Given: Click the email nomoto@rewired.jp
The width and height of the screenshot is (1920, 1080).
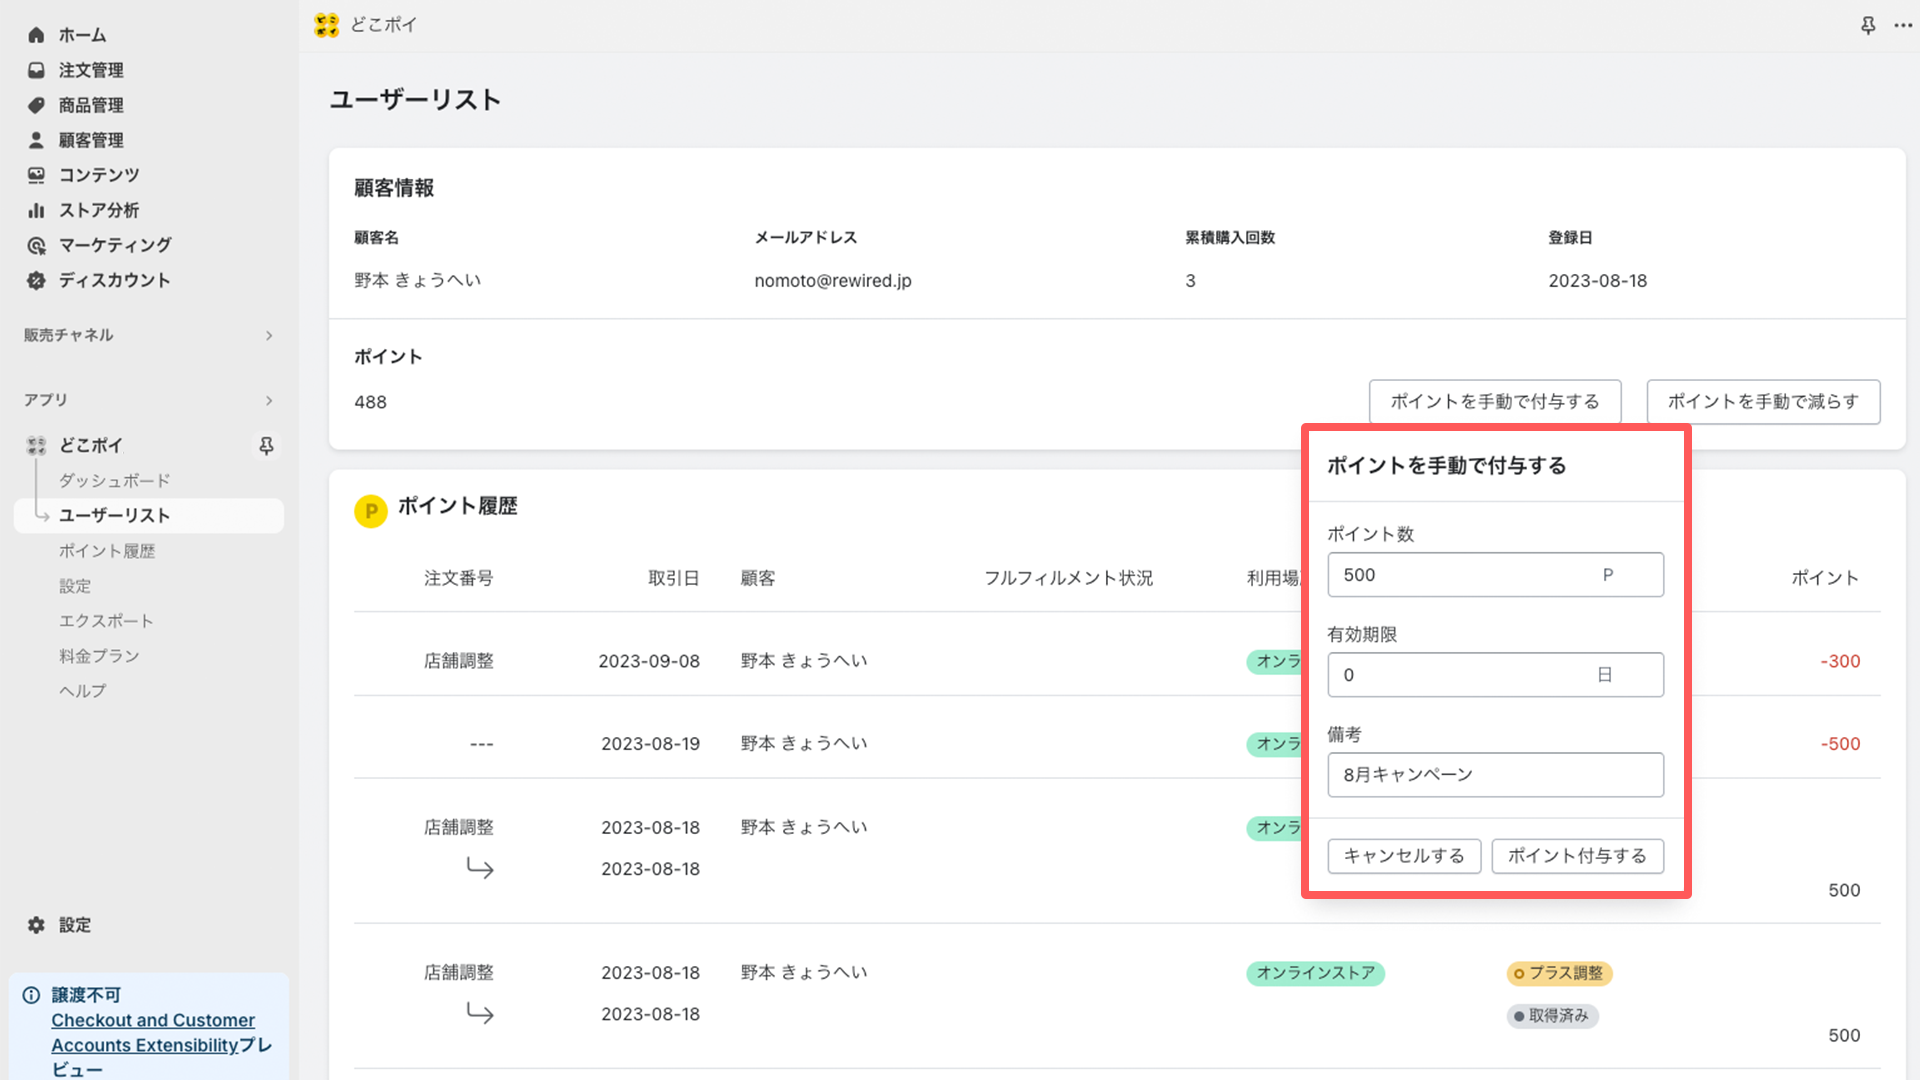Looking at the screenshot, I should point(833,281).
